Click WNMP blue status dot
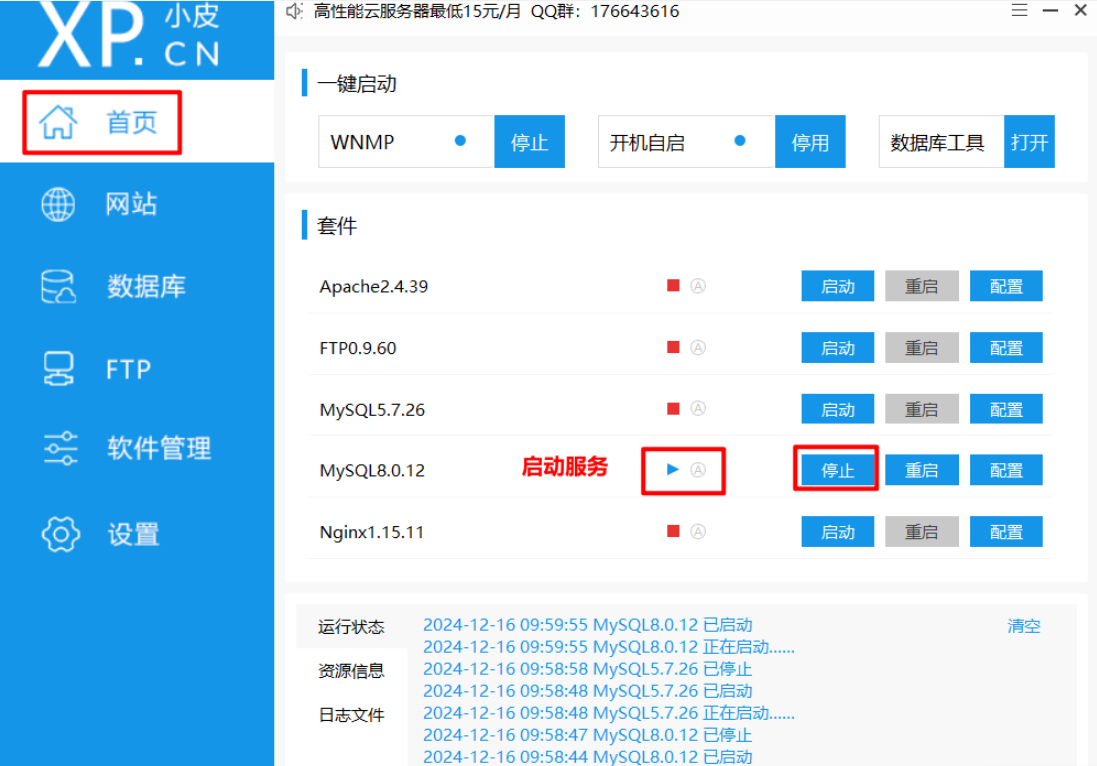The height and width of the screenshot is (766, 1097). click(x=460, y=141)
